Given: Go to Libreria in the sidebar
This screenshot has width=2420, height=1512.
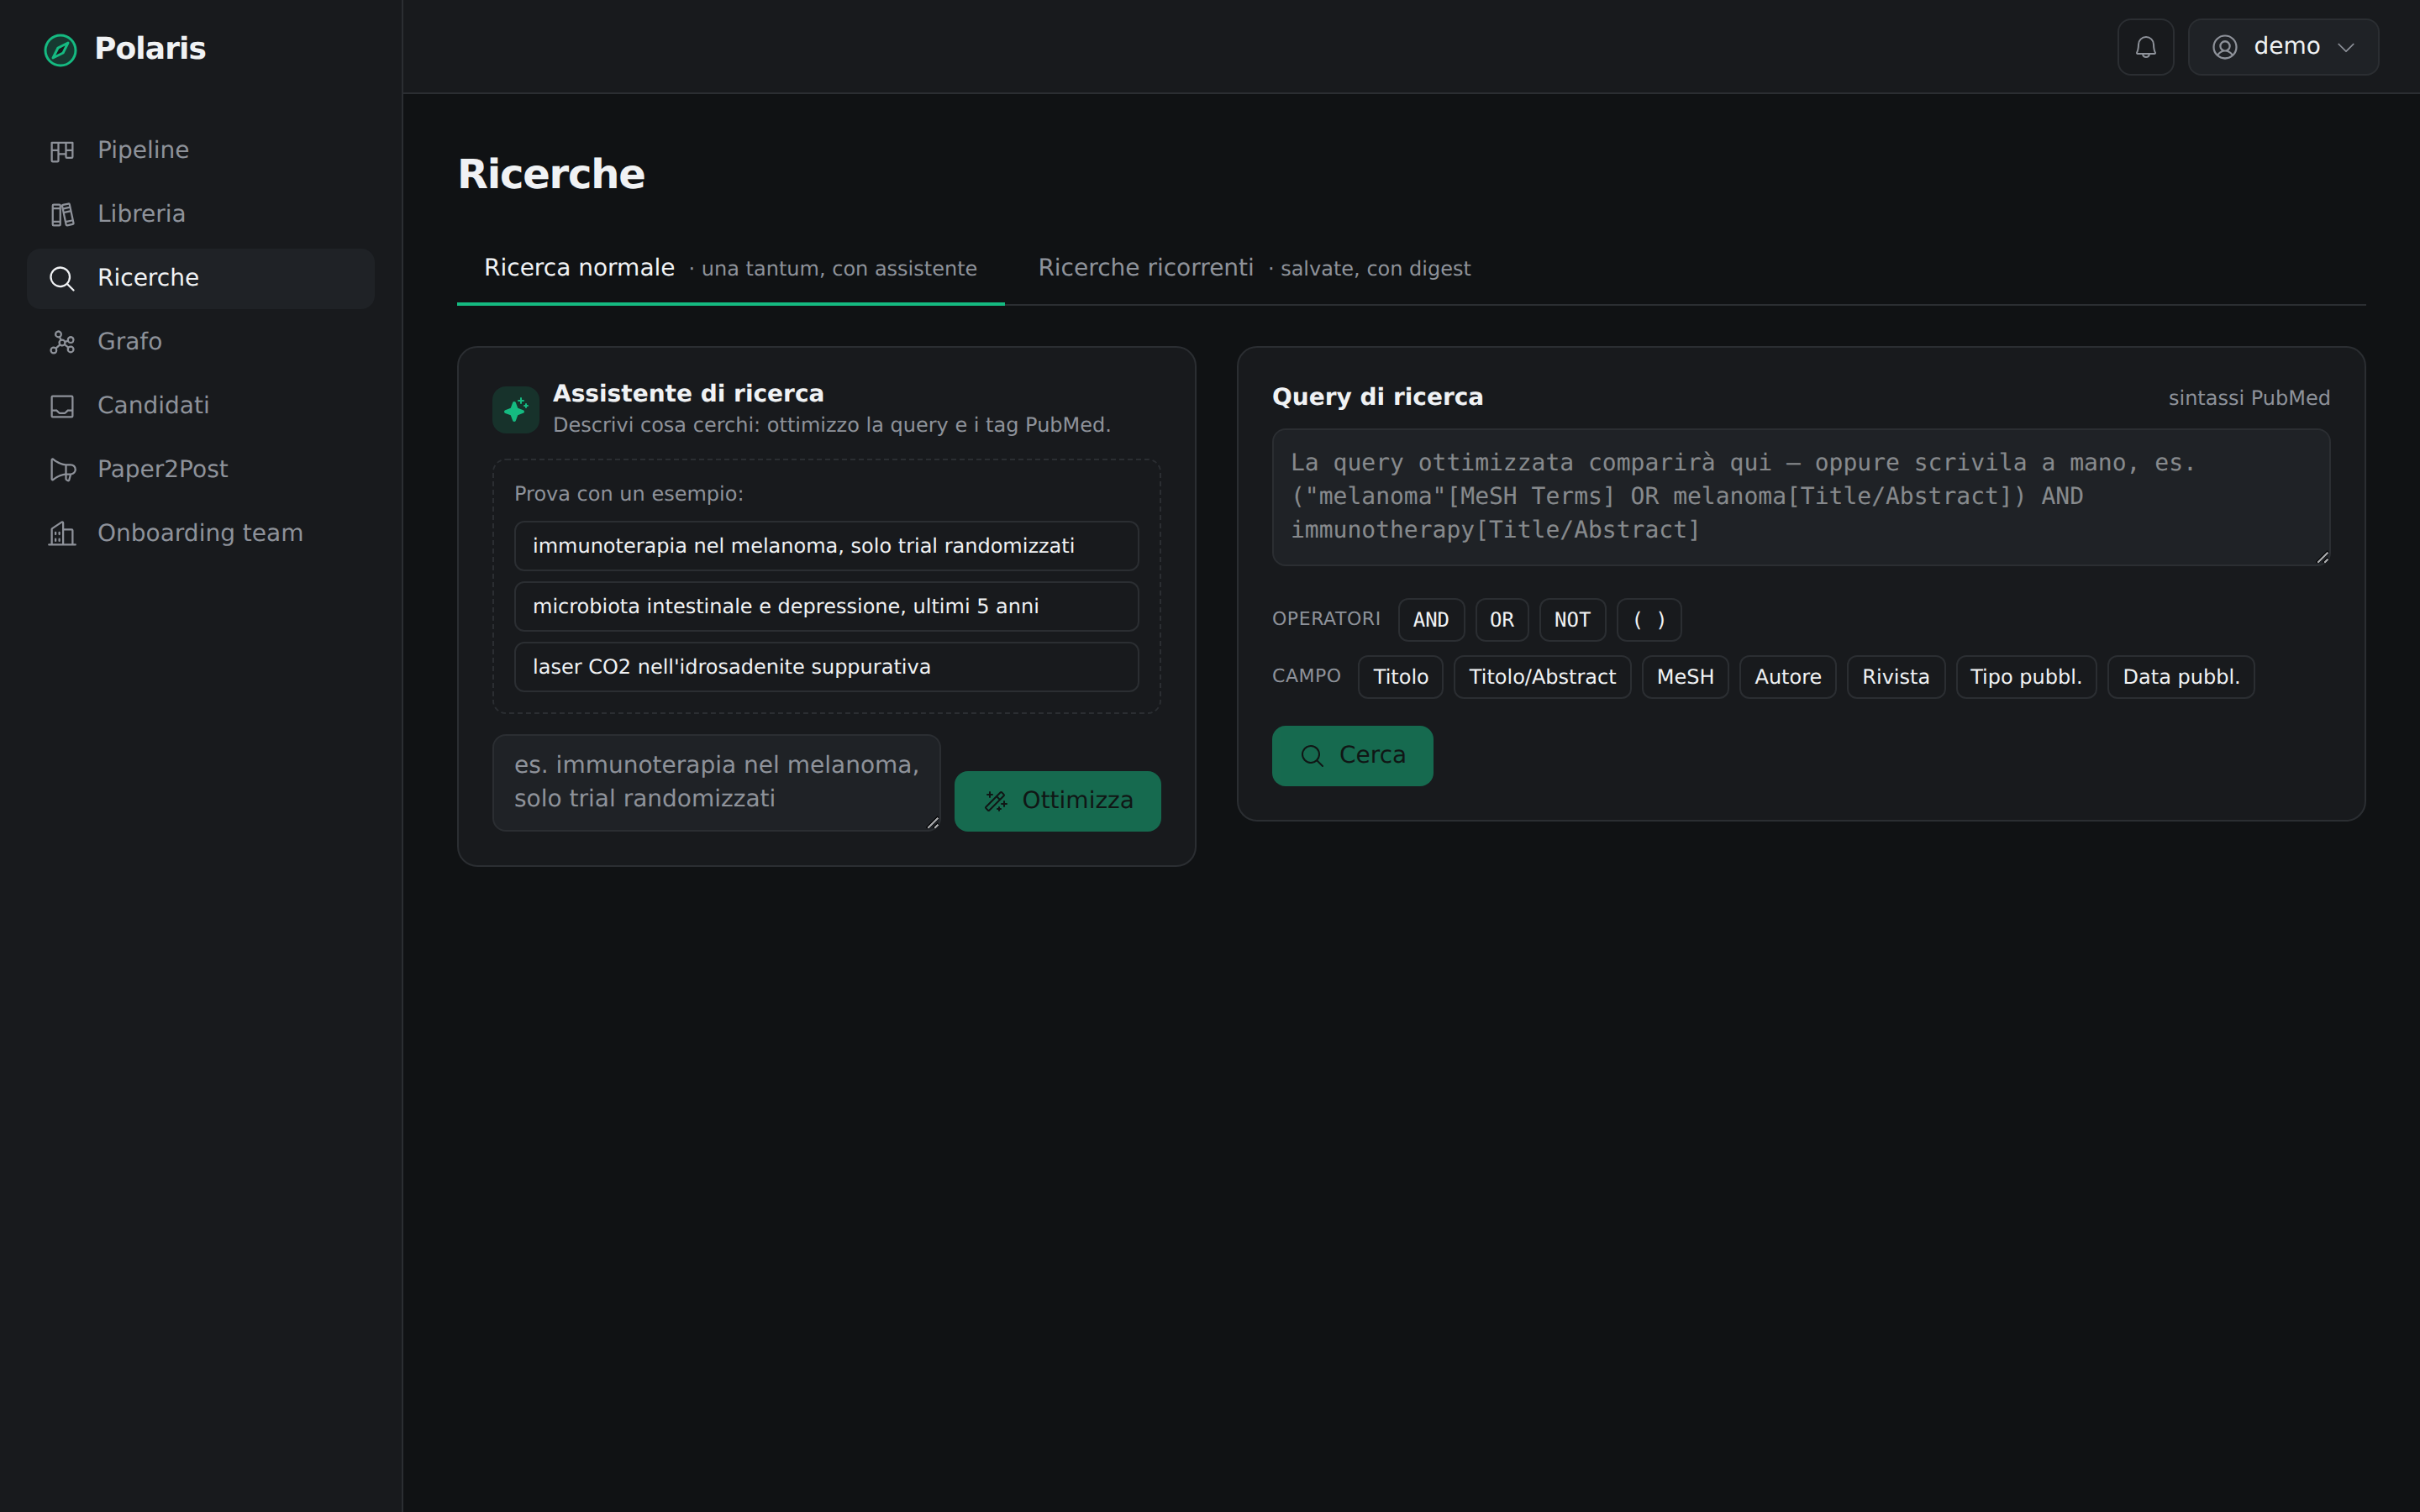Looking at the screenshot, I should (201, 214).
